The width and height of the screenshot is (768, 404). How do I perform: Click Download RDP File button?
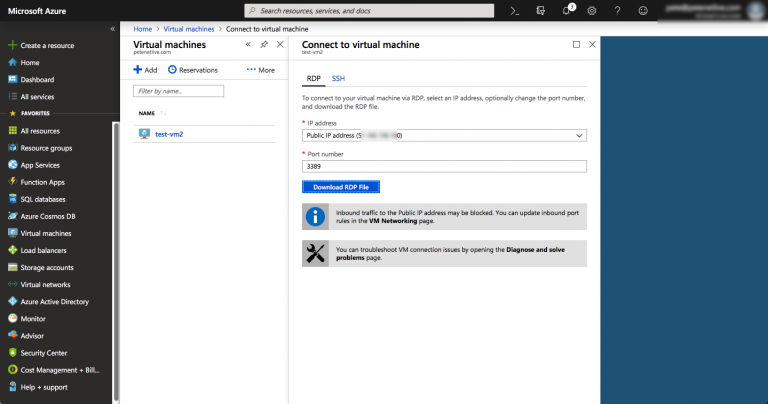point(341,187)
